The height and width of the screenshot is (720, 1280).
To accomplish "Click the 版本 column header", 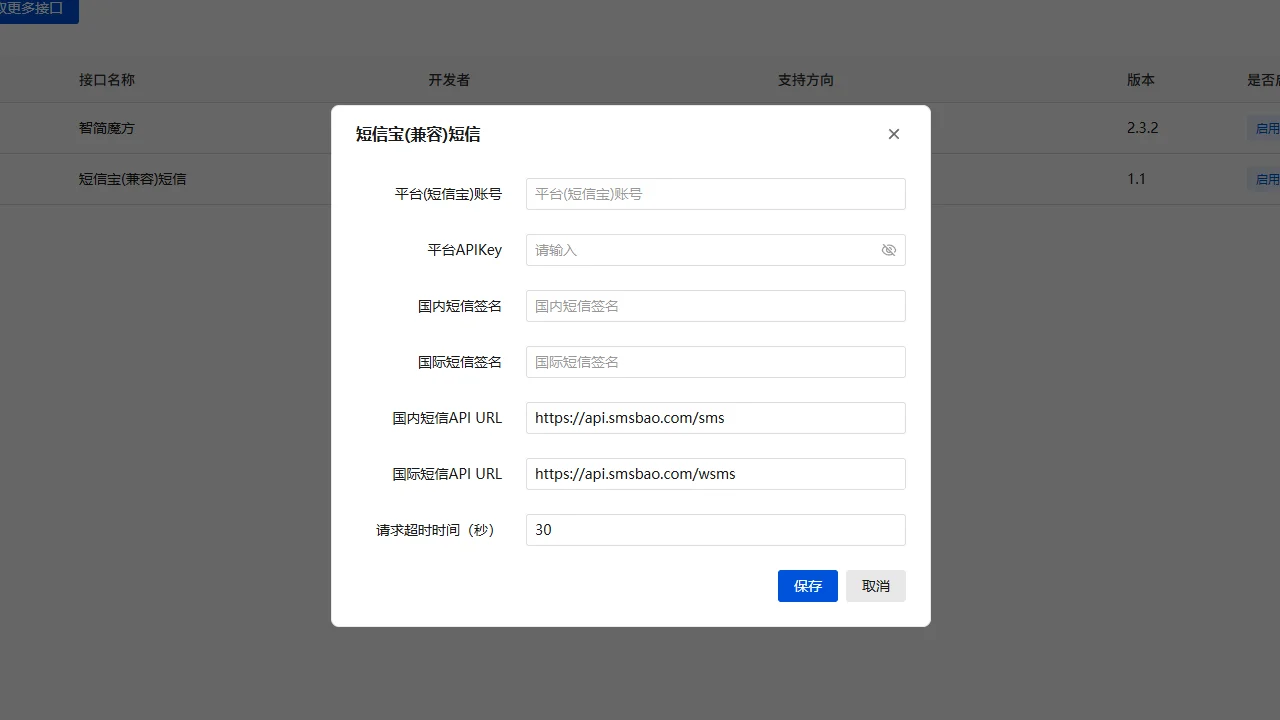I will [1141, 80].
